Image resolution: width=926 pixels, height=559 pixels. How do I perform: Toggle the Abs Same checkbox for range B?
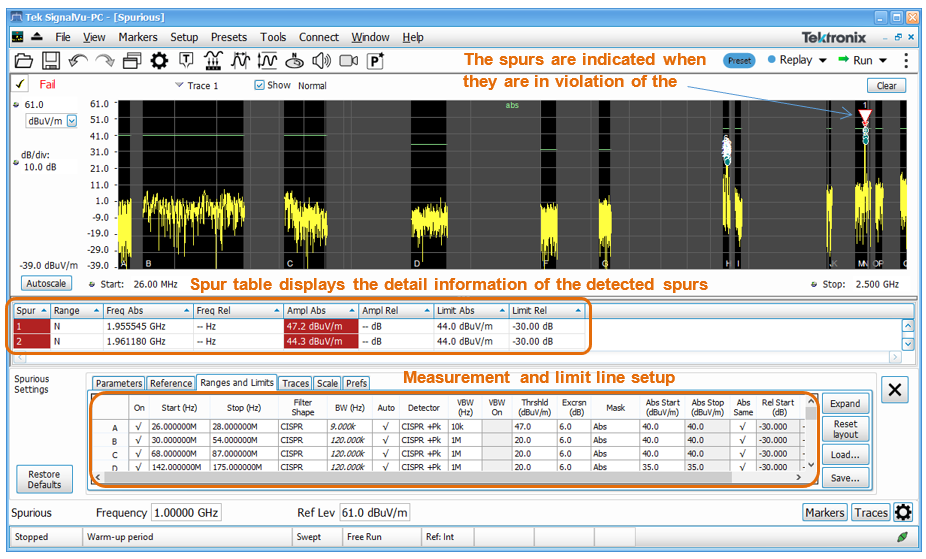[743, 440]
